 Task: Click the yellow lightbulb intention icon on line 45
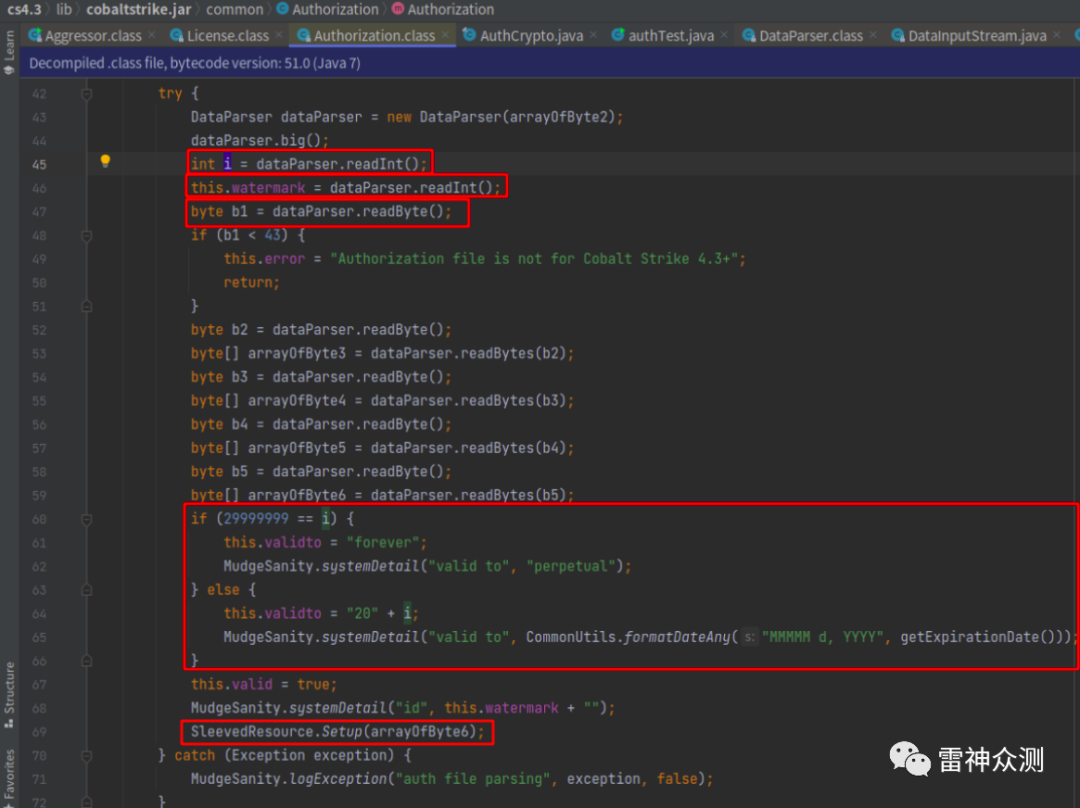click(x=105, y=161)
